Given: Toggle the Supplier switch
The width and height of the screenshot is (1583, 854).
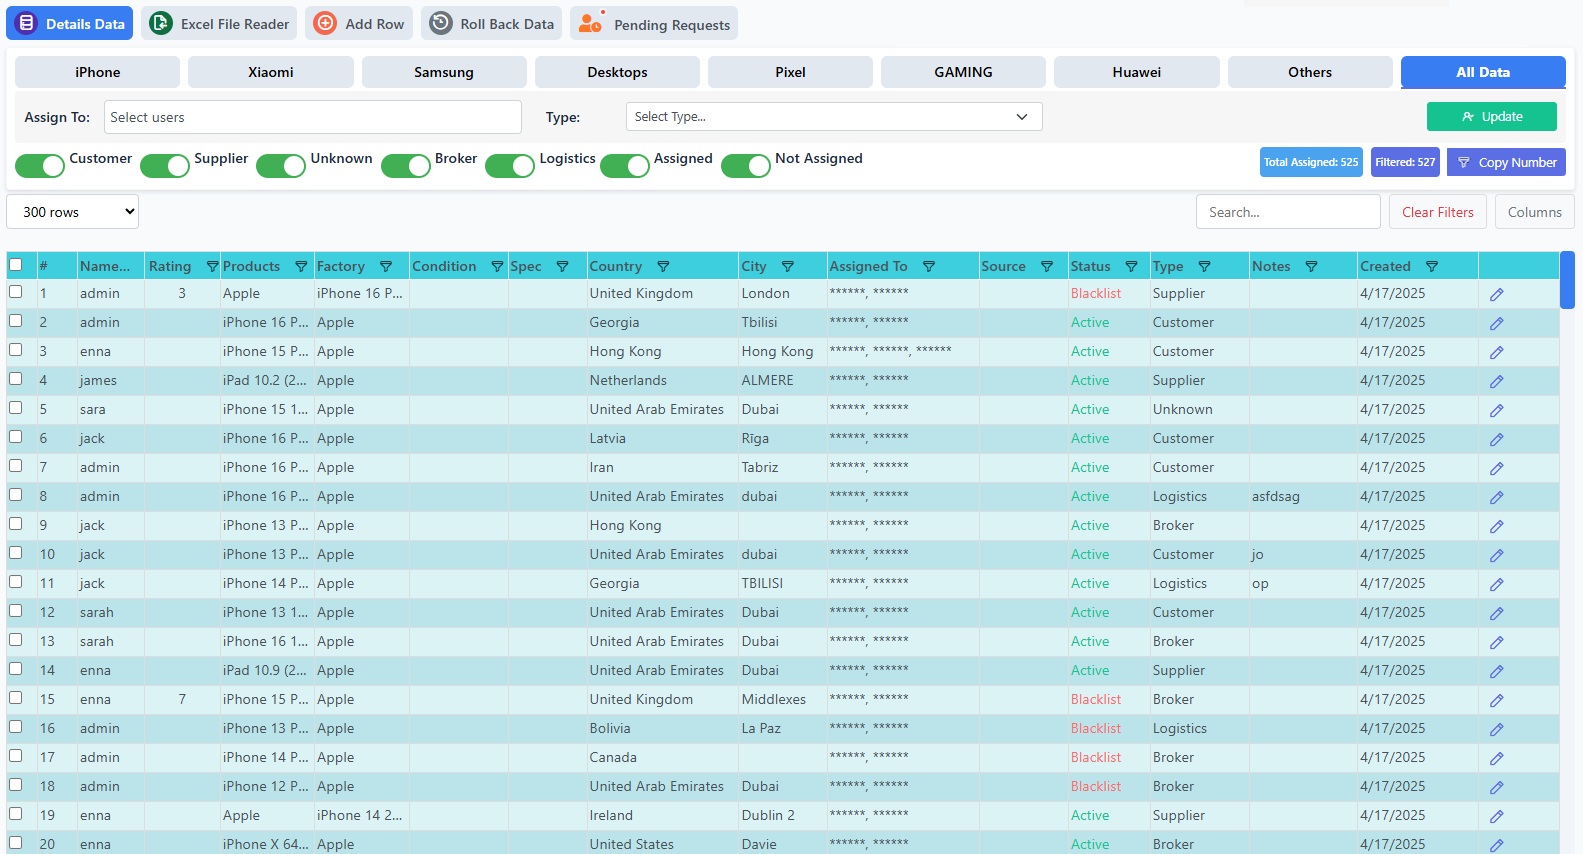Looking at the screenshot, I should click(165, 166).
